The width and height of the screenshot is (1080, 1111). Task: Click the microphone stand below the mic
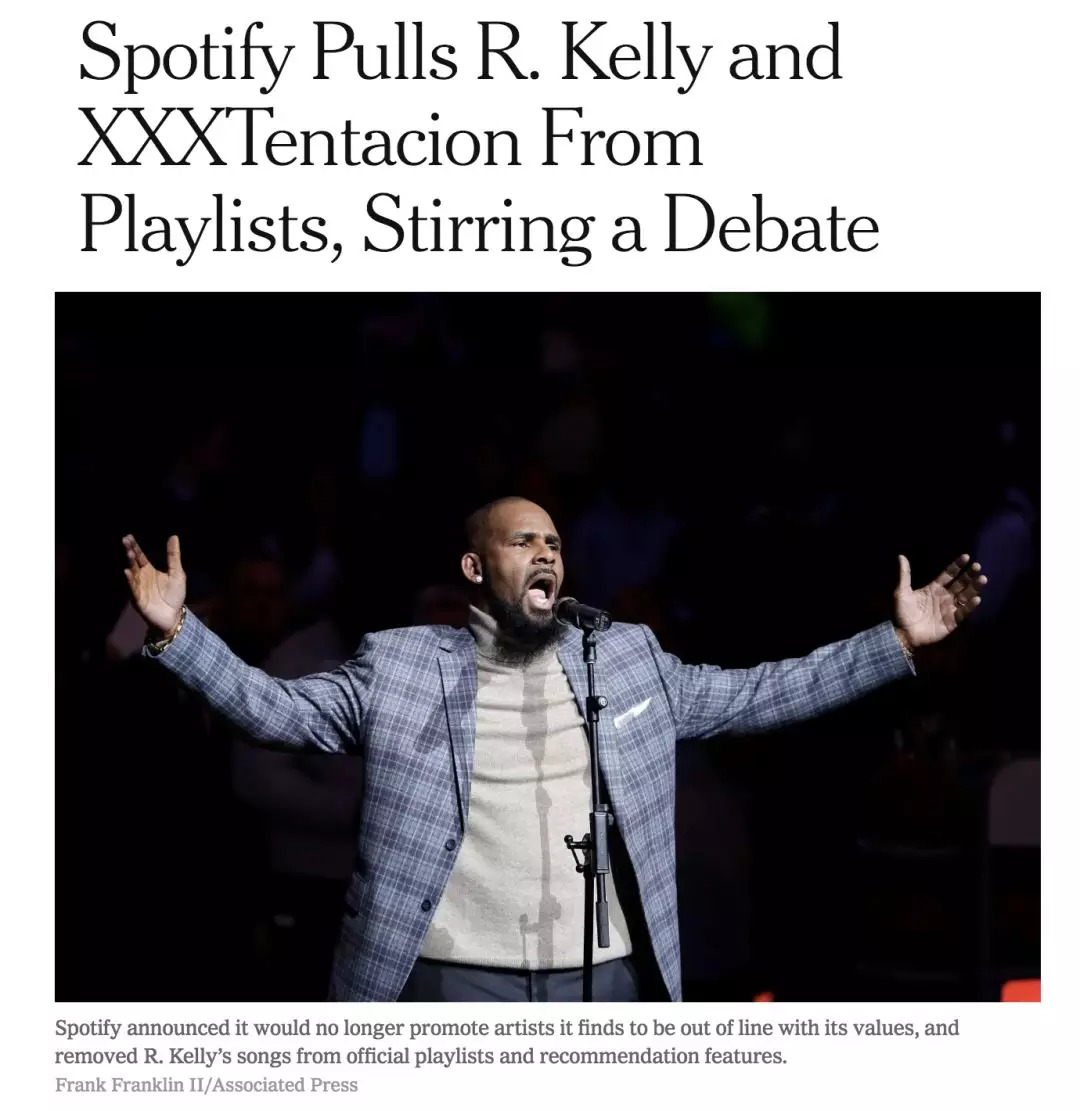pyautogui.click(x=596, y=800)
